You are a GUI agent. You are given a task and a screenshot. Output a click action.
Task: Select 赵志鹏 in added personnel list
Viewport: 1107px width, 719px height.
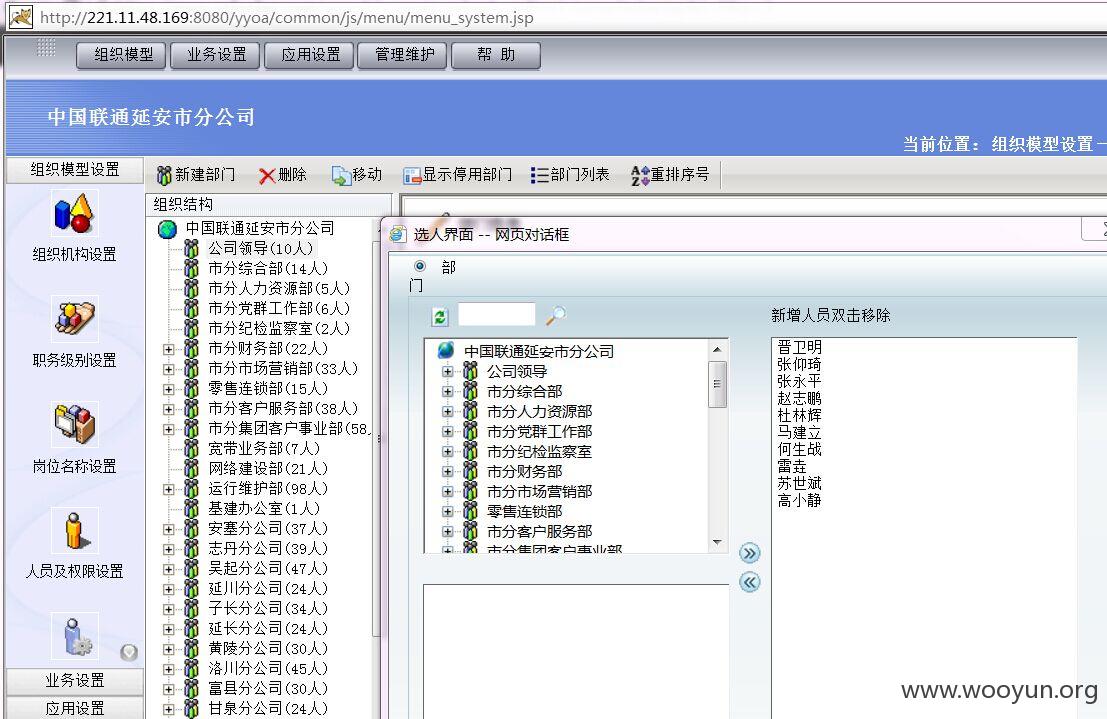pos(799,398)
